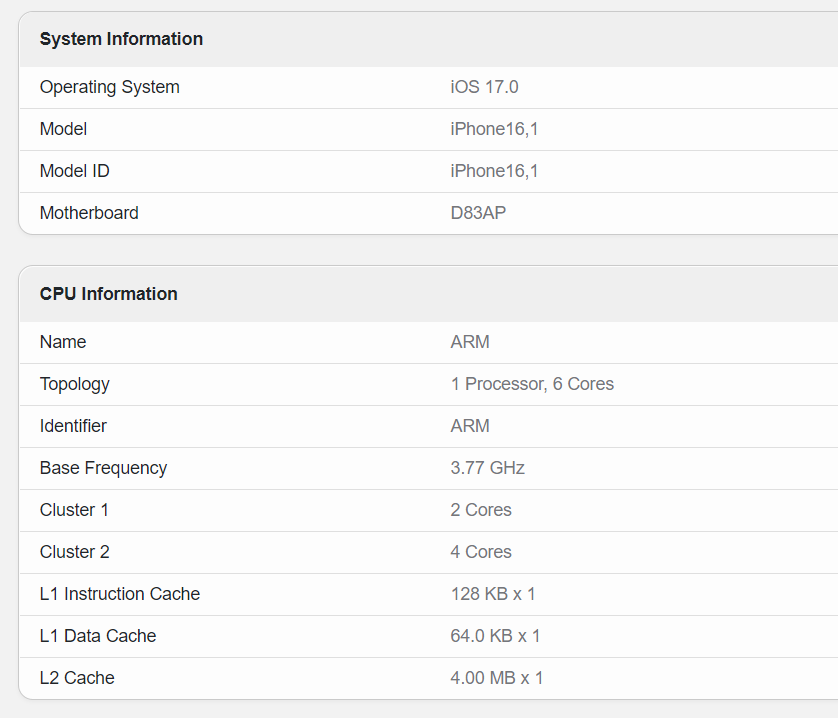Click the 3.77 GHz value
Viewport: 838px width, 718px height.
tap(487, 468)
